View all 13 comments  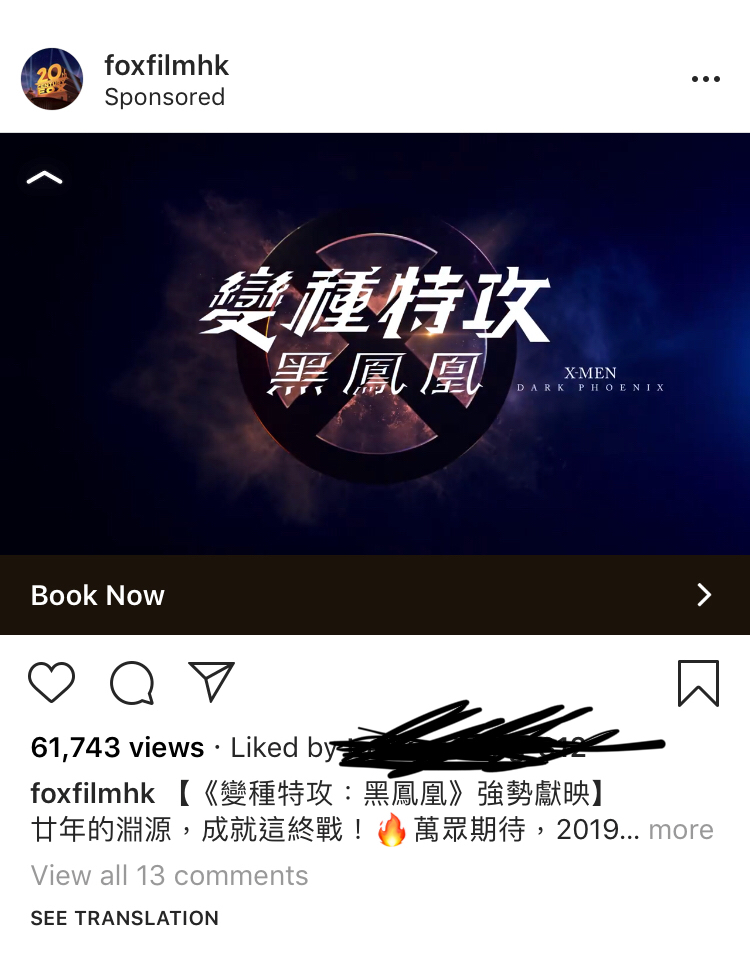click(x=170, y=875)
